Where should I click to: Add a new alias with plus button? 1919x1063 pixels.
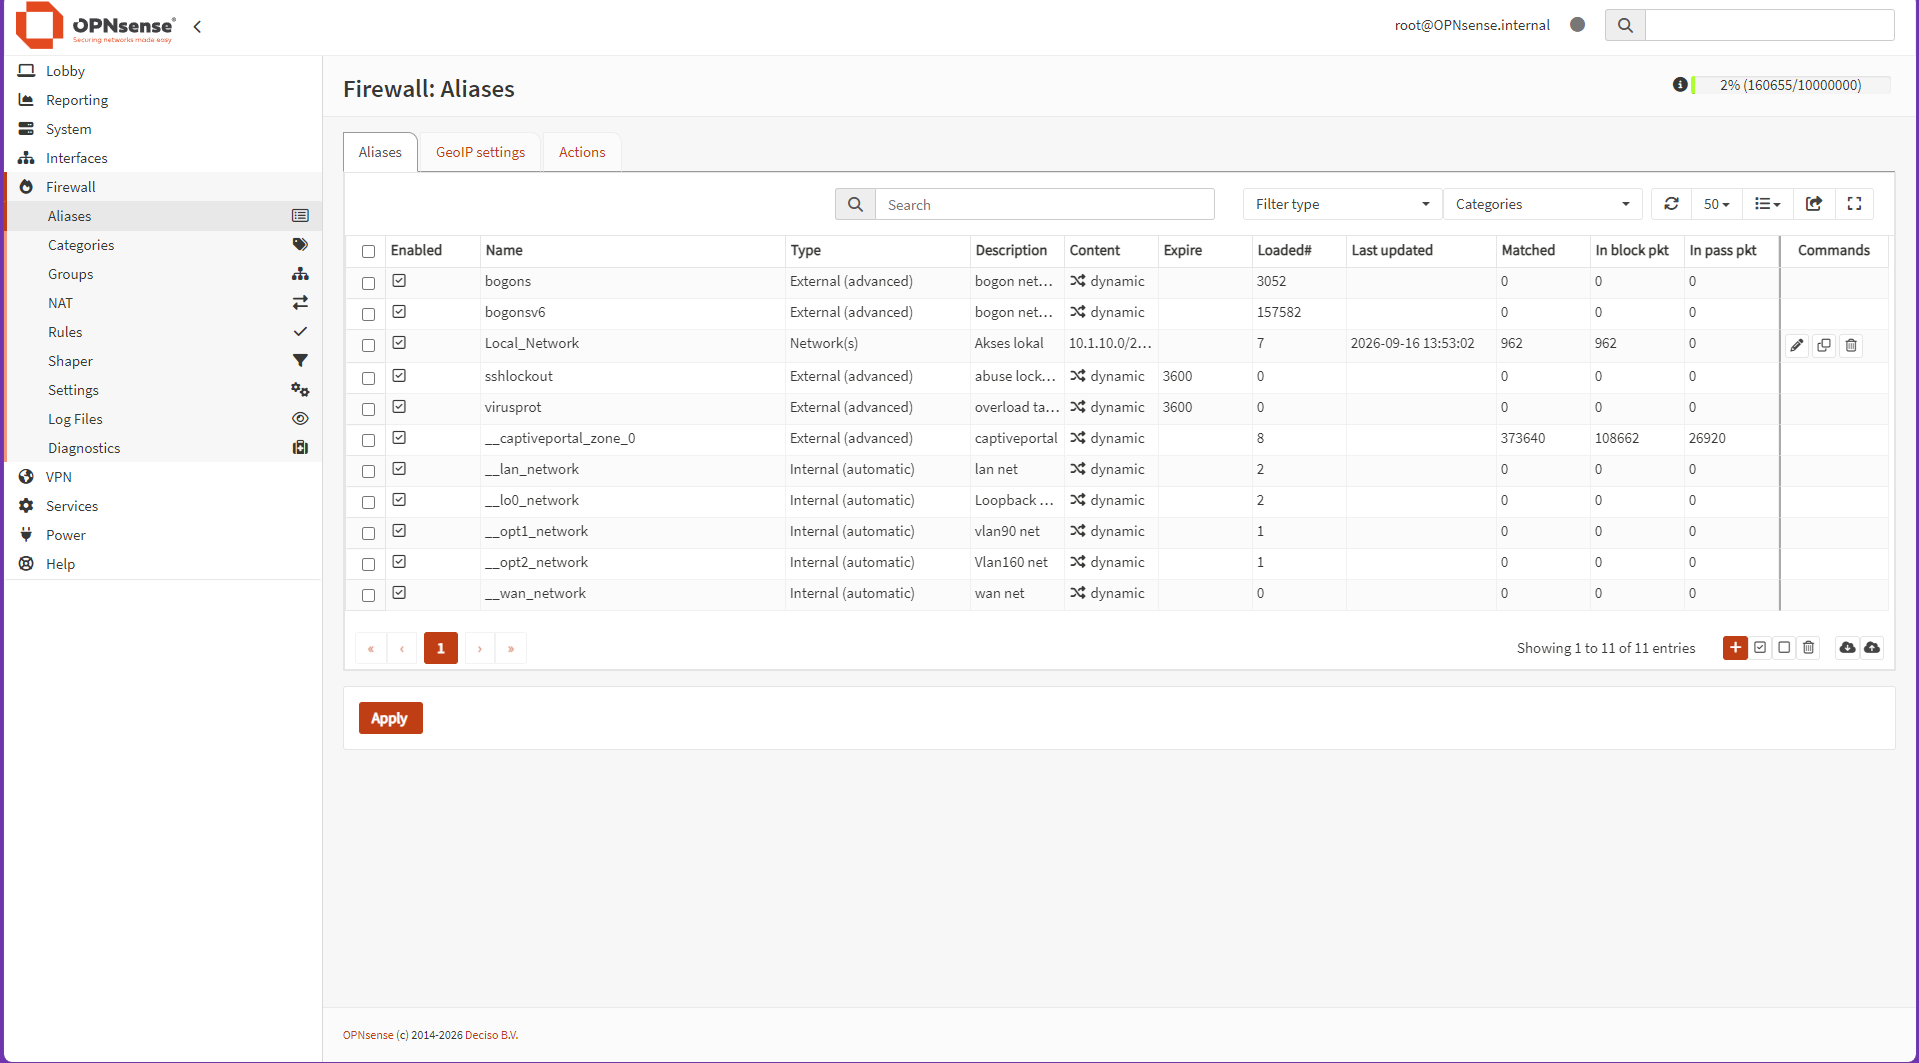[1735, 648]
